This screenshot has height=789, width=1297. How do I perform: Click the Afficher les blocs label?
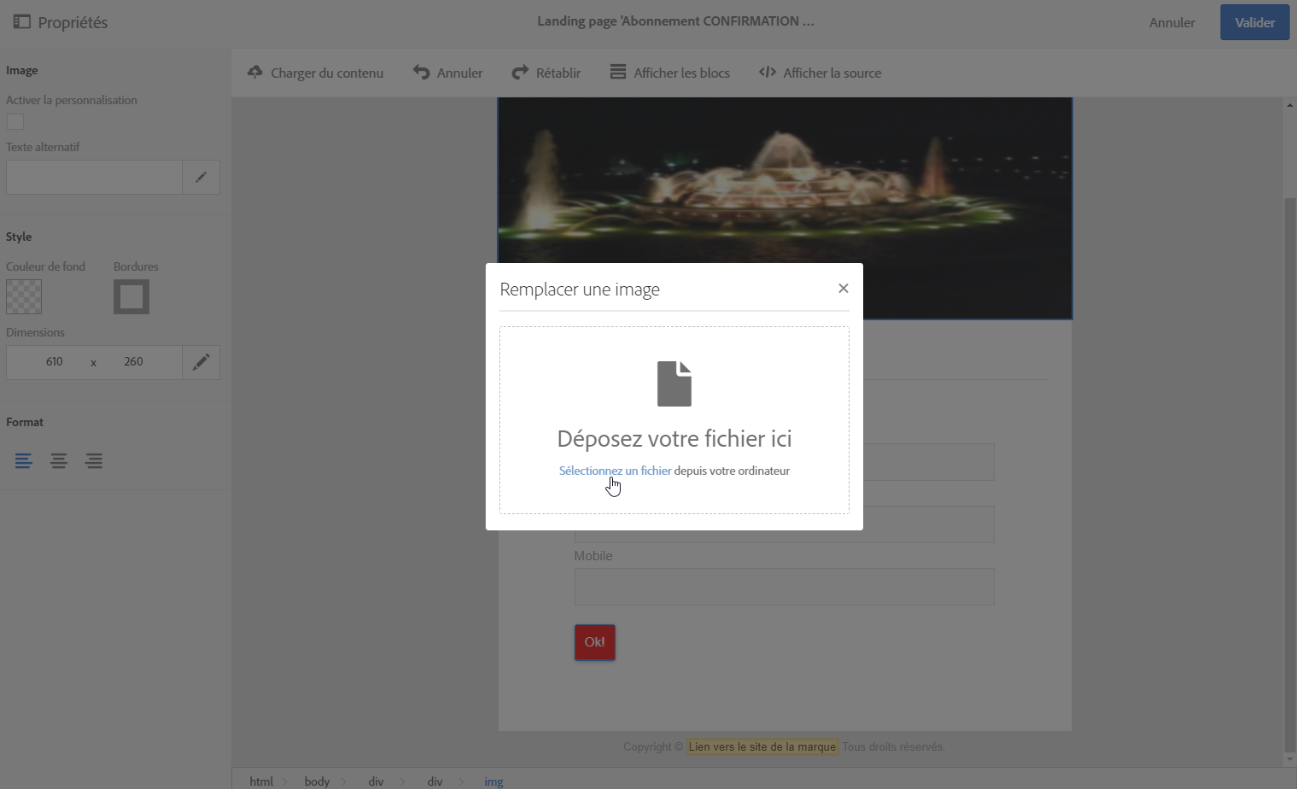(682, 73)
